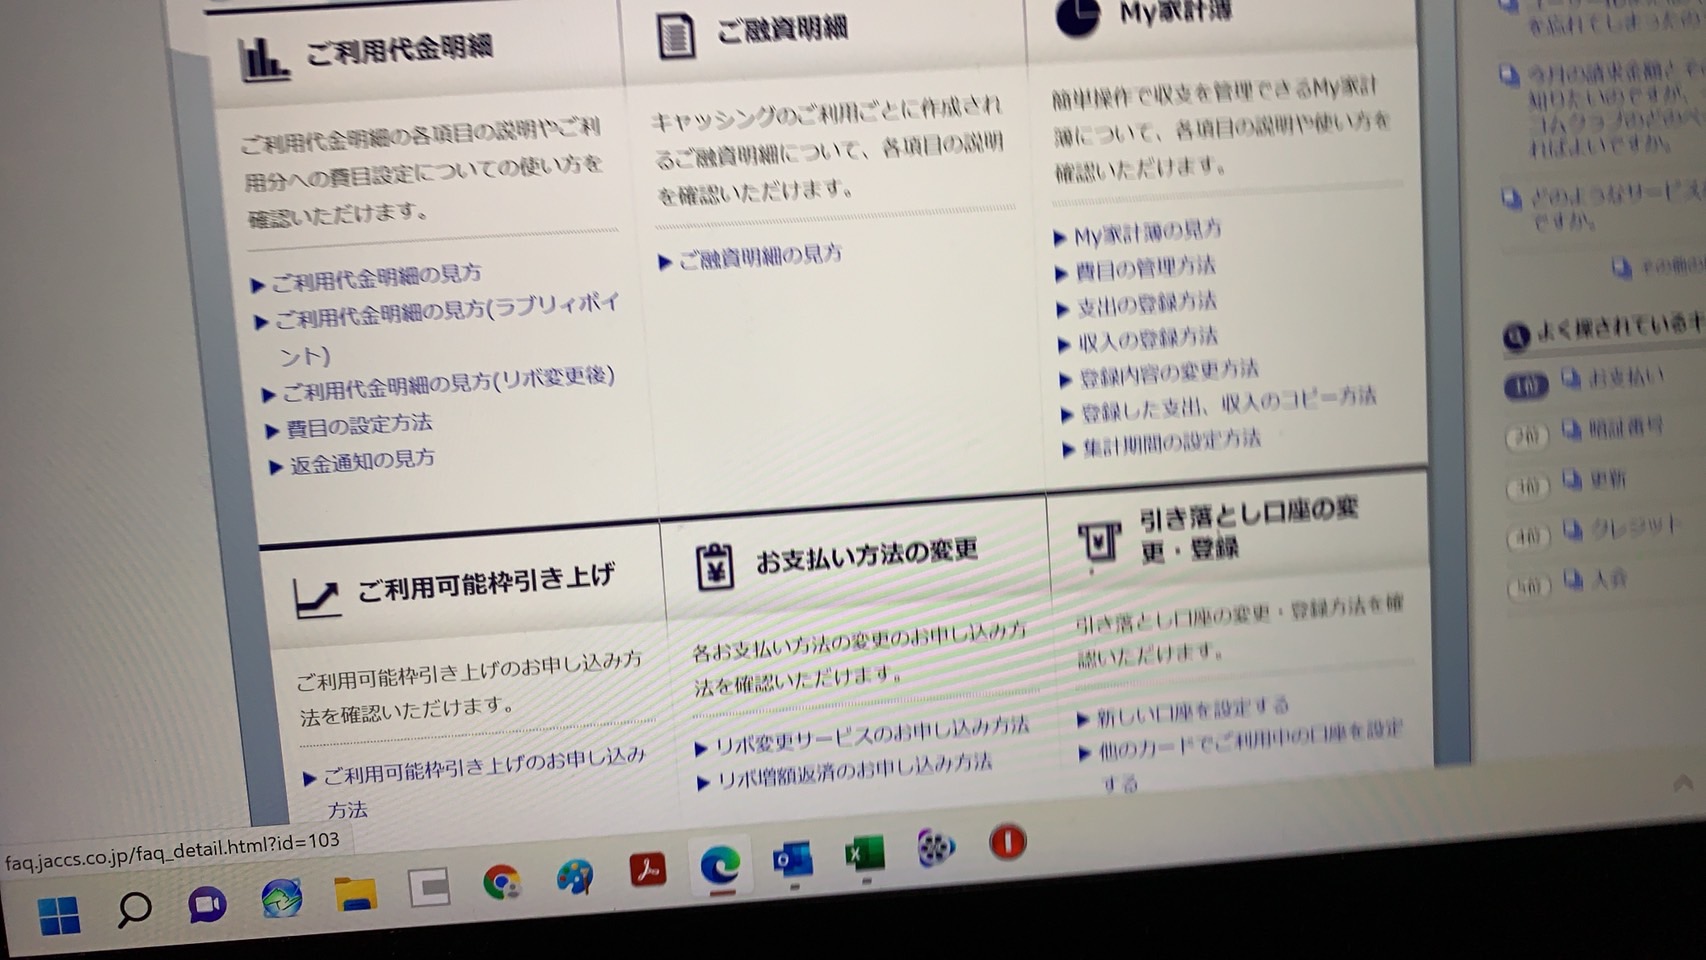Open the 返金通知の見方 link

(x=362, y=462)
